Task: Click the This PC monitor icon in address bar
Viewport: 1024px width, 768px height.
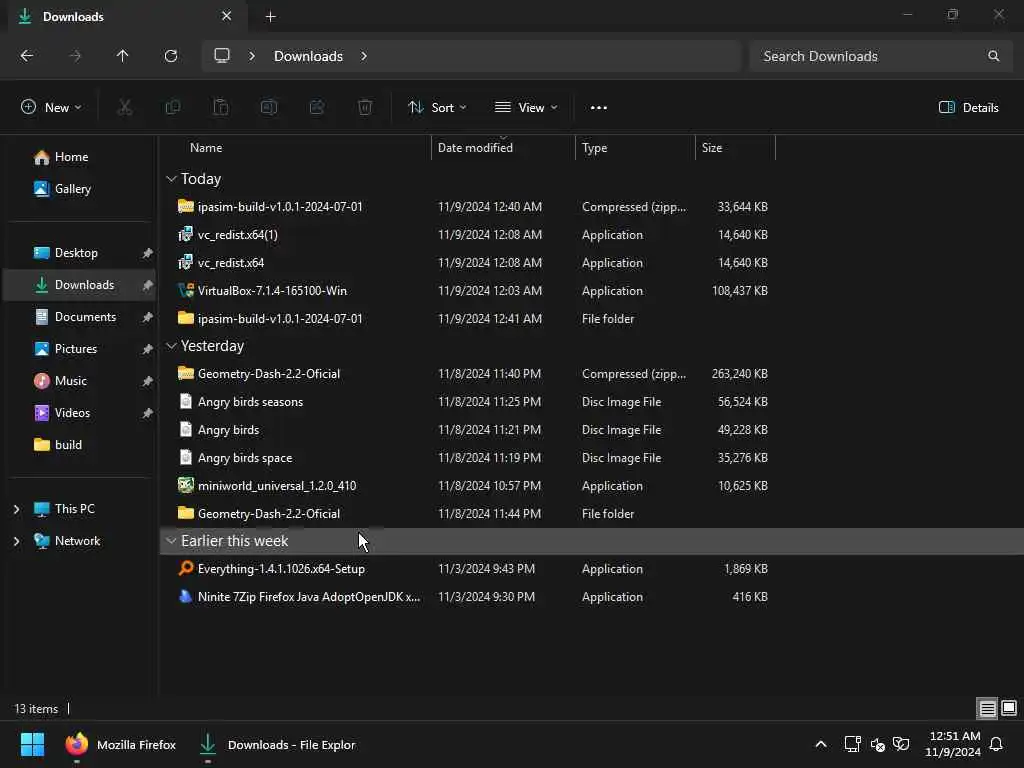Action: [222, 56]
